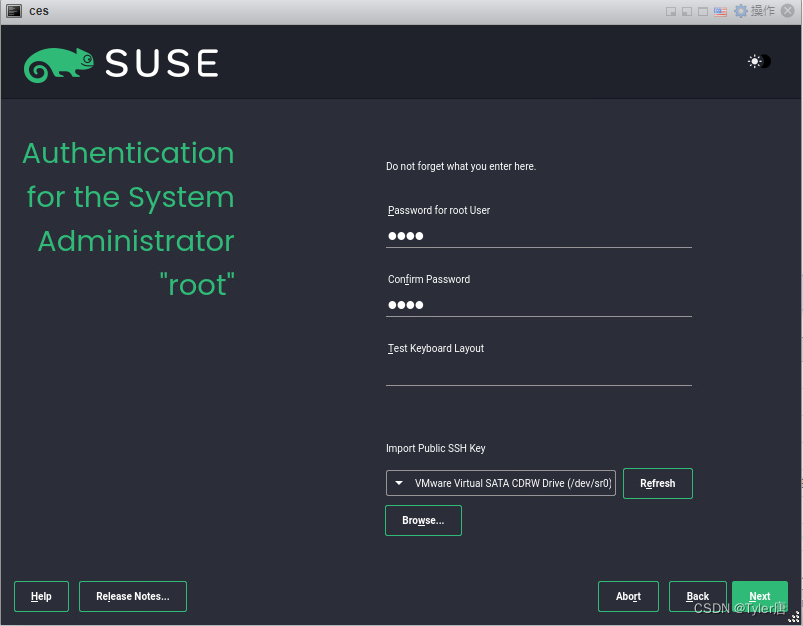This screenshot has height=626, width=803.
Task: Click the Confirm Password field
Action: tap(538, 305)
